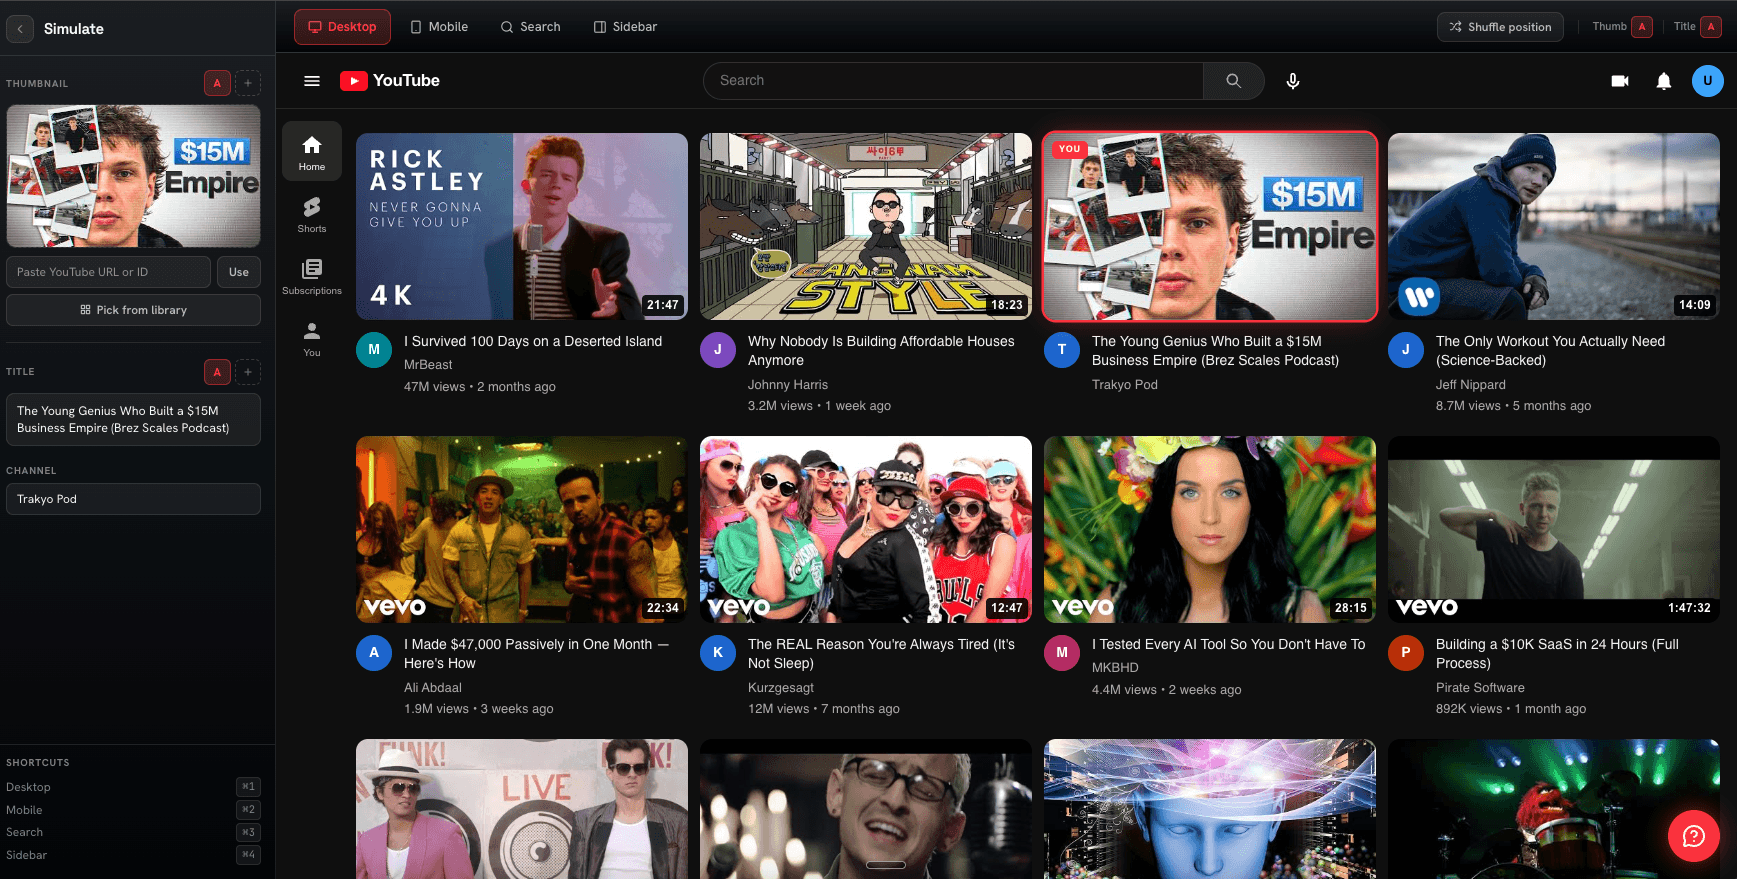1737x879 pixels.
Task: Open Johnny Harris channel name link
Action: pos(788,385)
